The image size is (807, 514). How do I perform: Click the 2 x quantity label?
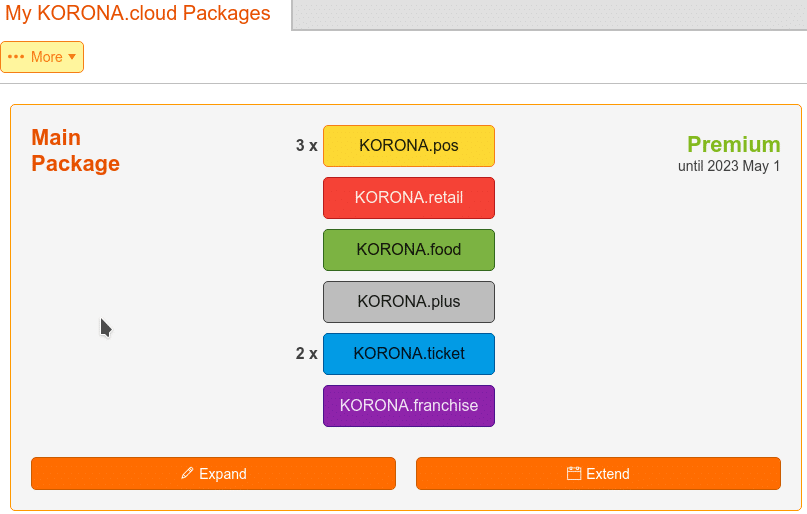(306, 353)
